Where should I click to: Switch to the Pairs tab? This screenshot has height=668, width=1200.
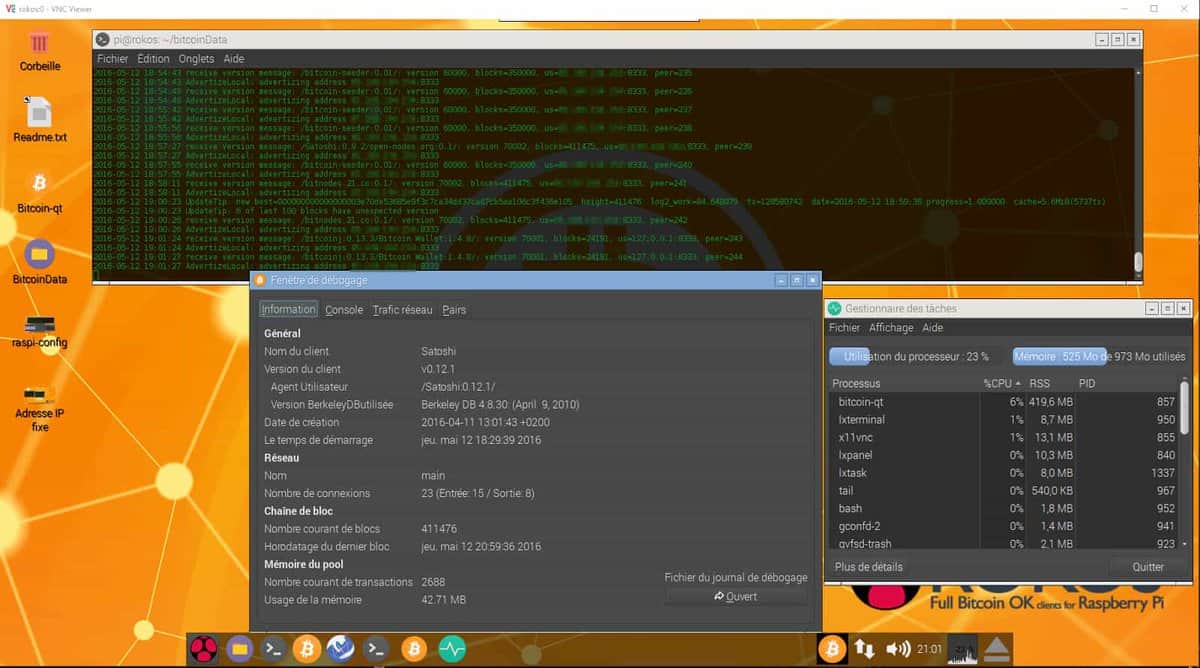tap(454, 310)
